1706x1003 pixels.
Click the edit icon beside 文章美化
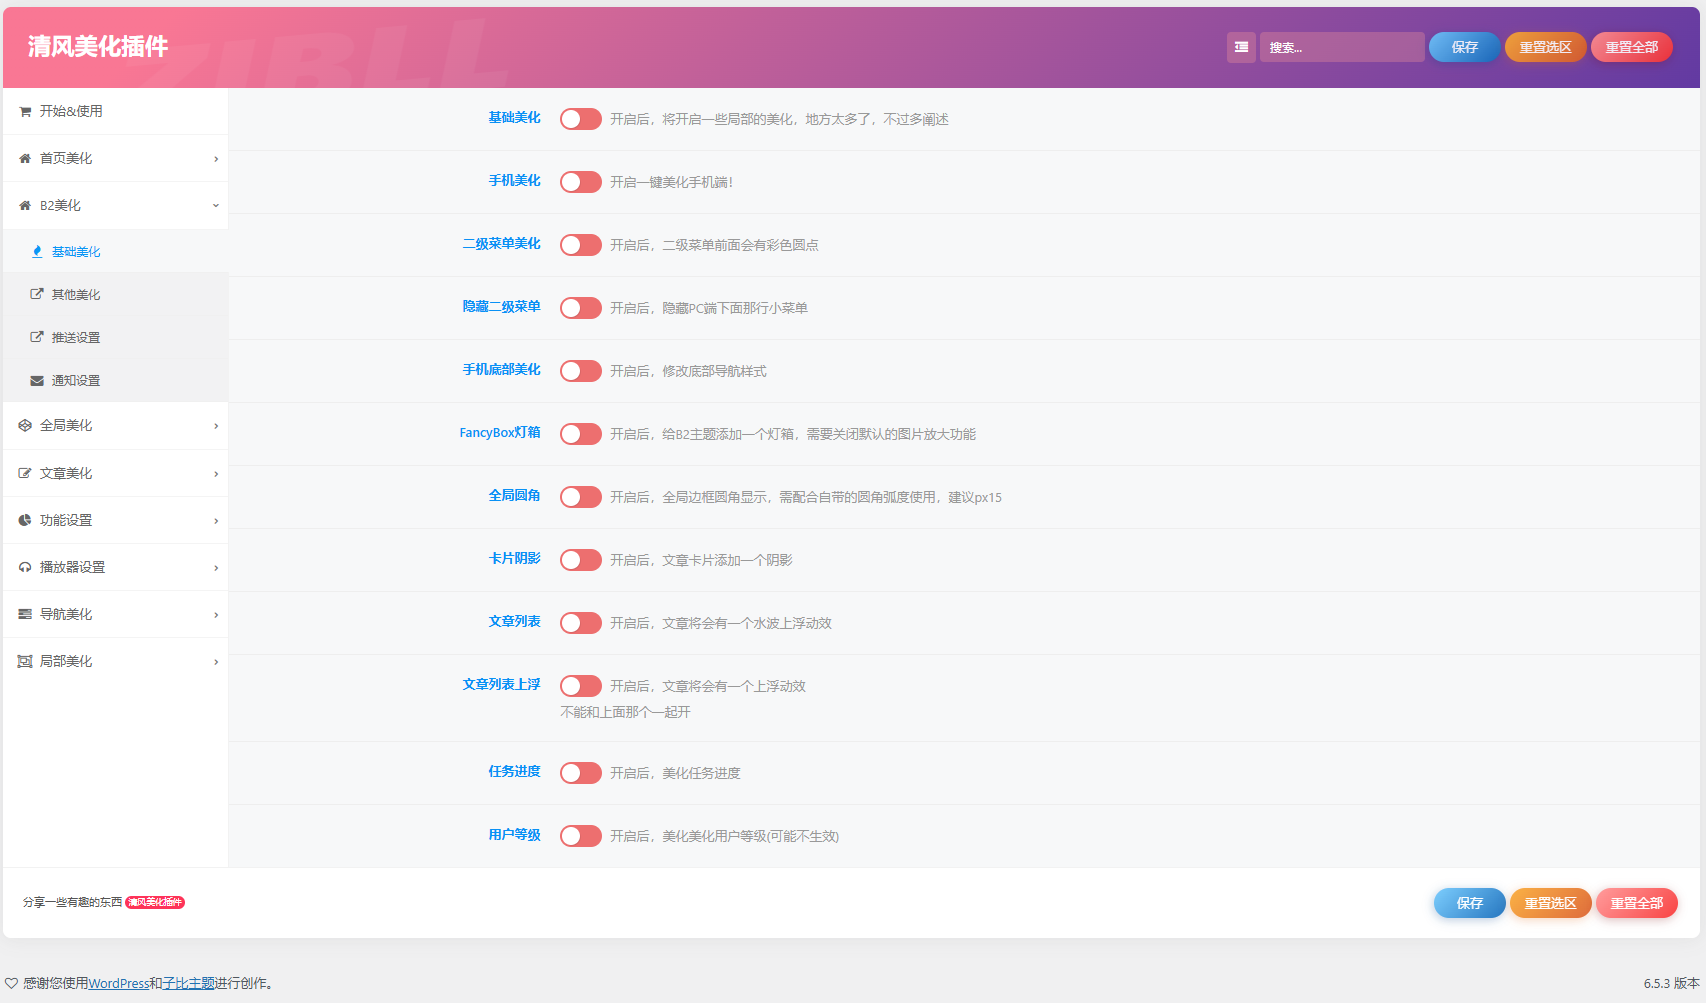tap(25, 474)
